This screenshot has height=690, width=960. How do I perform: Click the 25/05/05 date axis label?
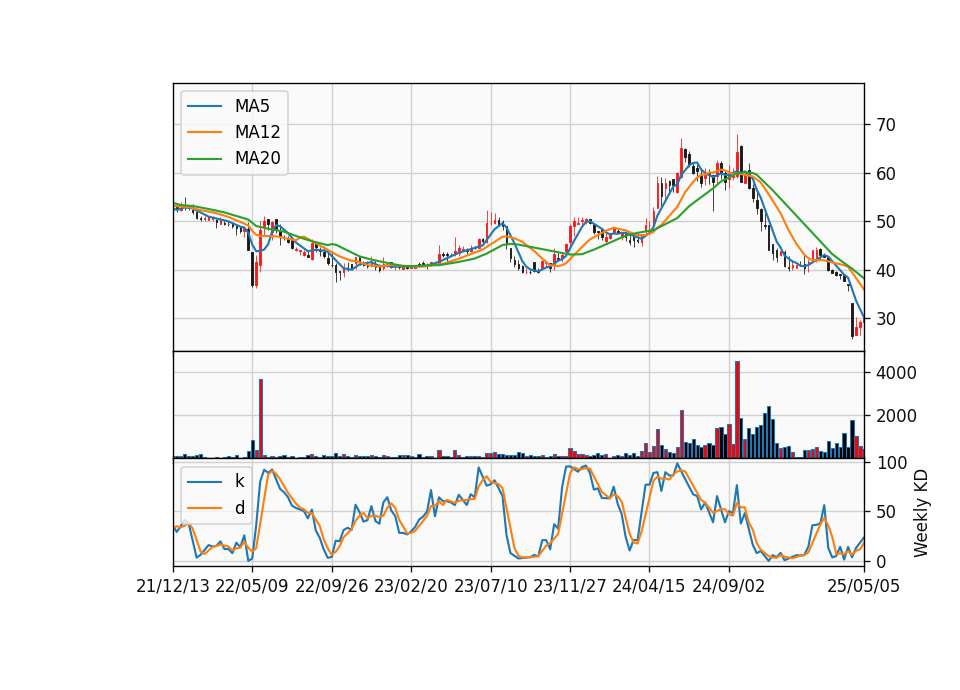coord(864,587)
